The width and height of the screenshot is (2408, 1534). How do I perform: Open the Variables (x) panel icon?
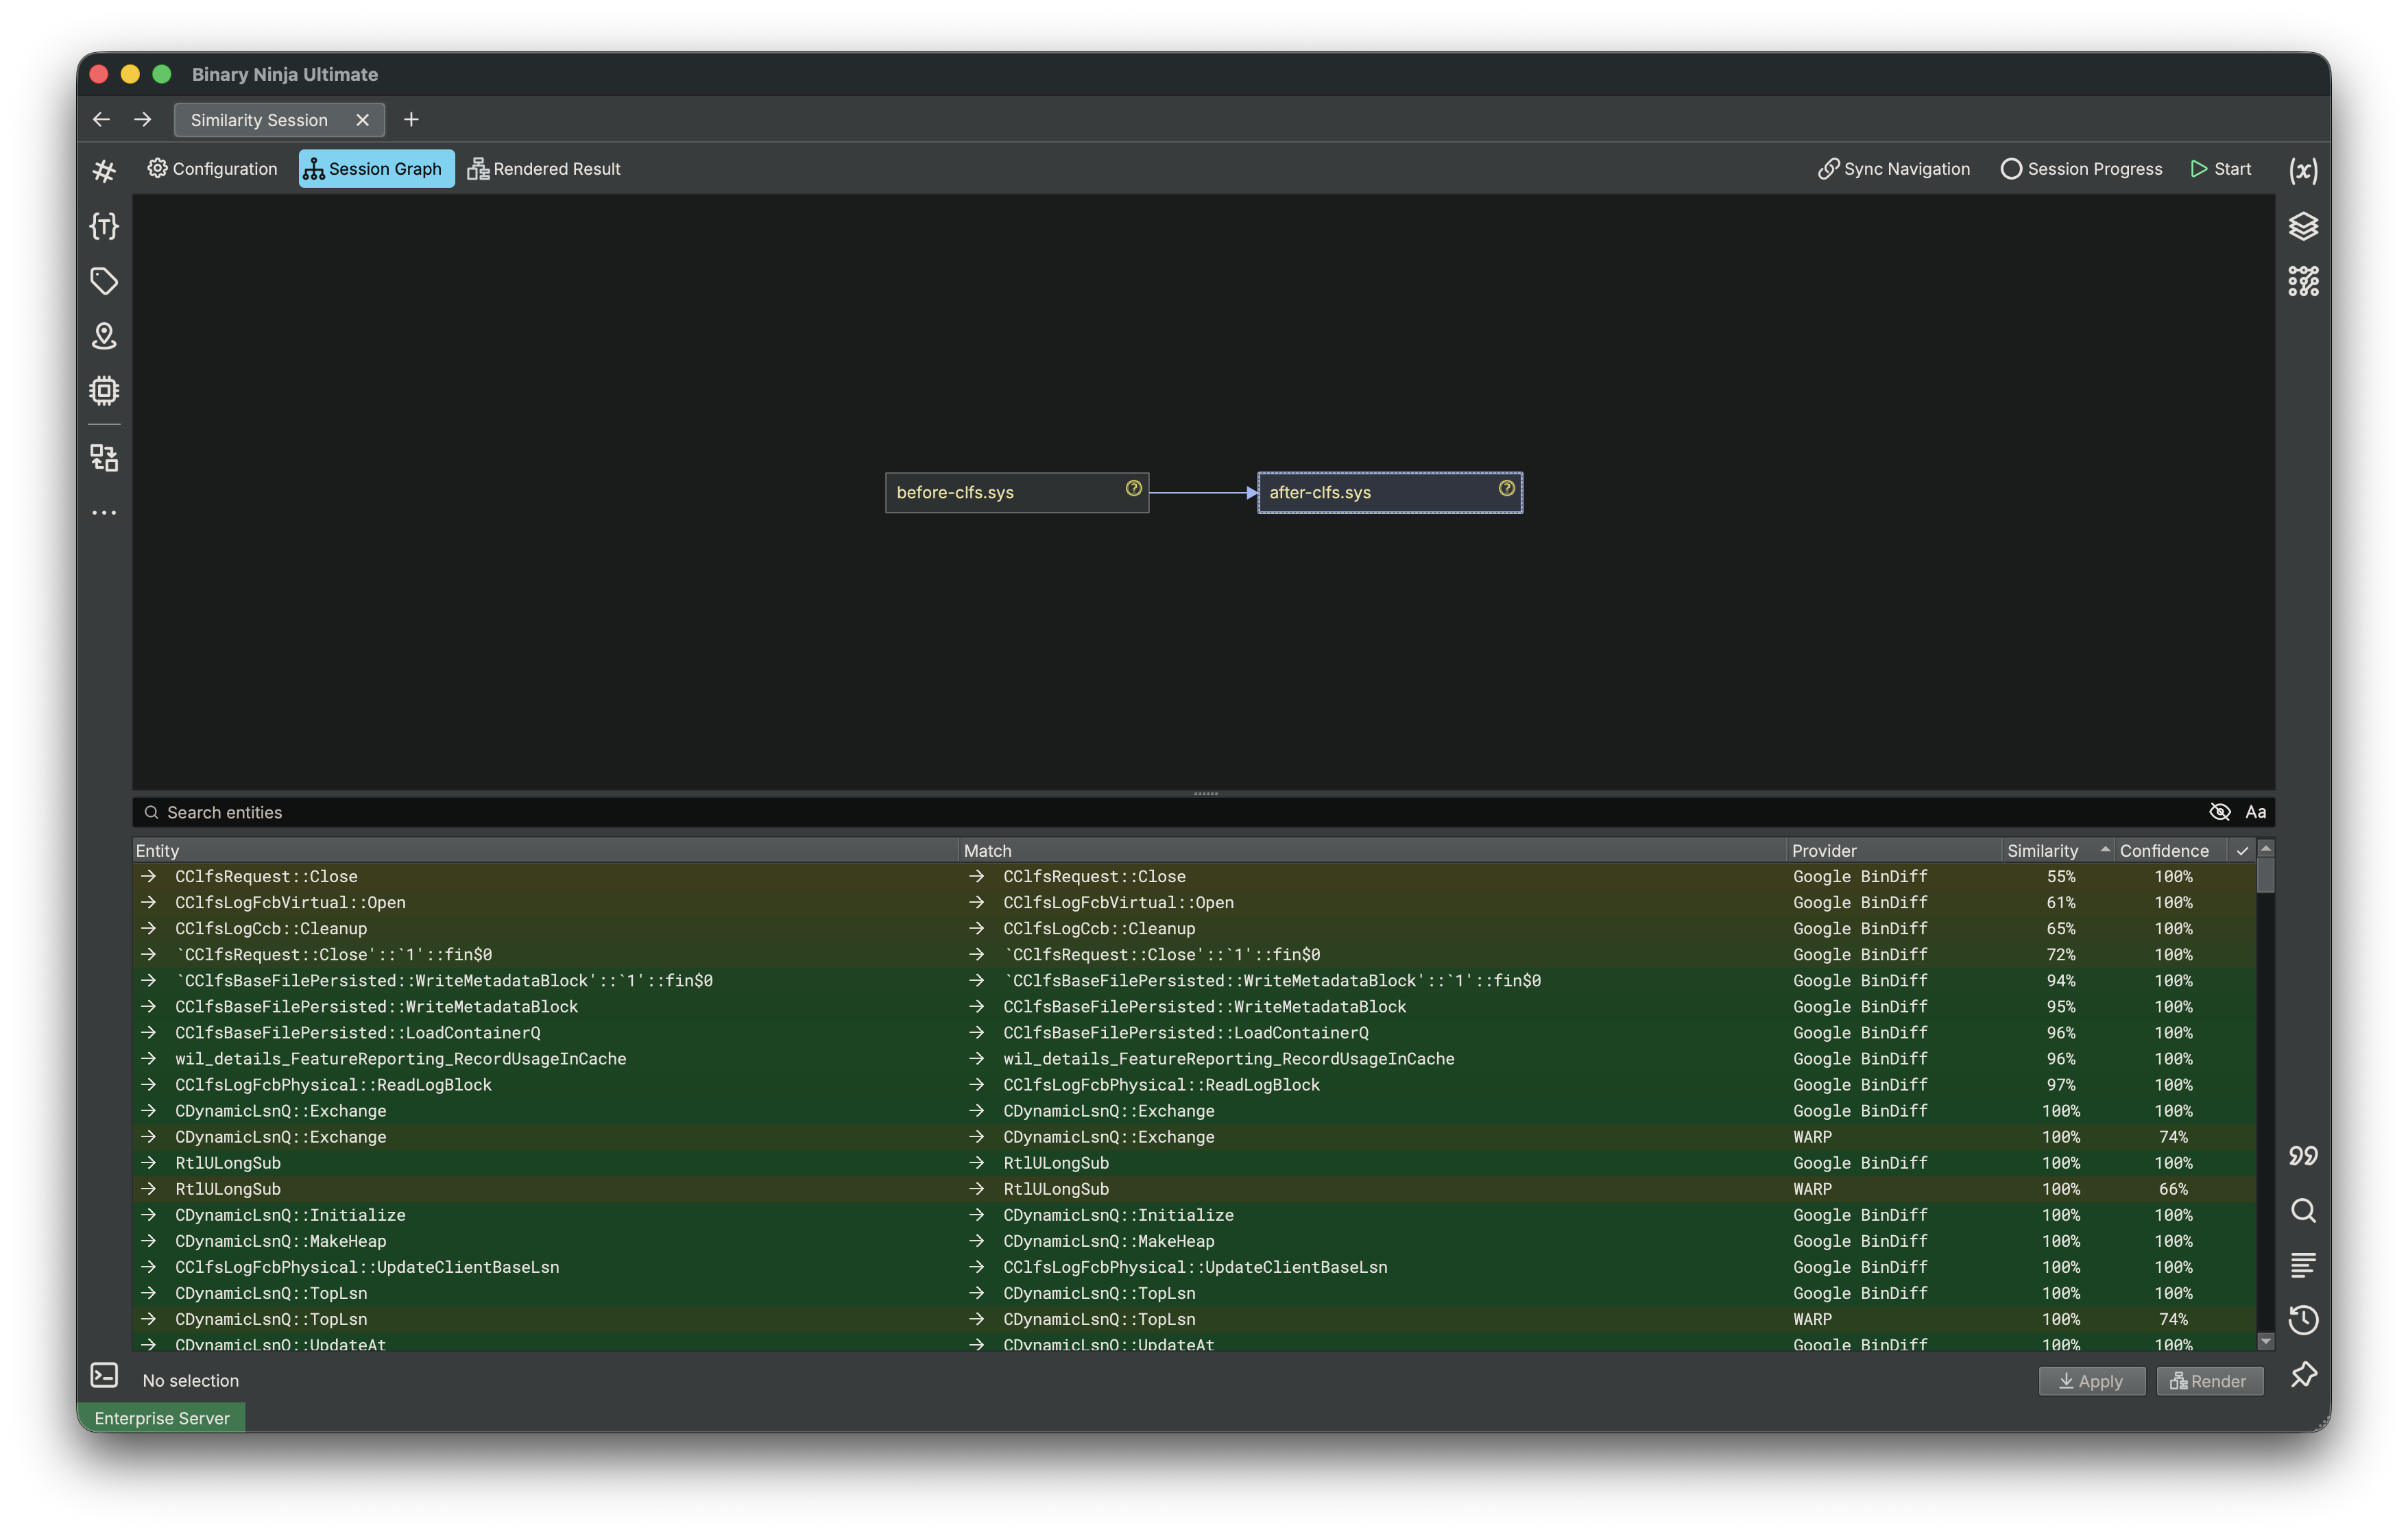tap(2303, 170)
